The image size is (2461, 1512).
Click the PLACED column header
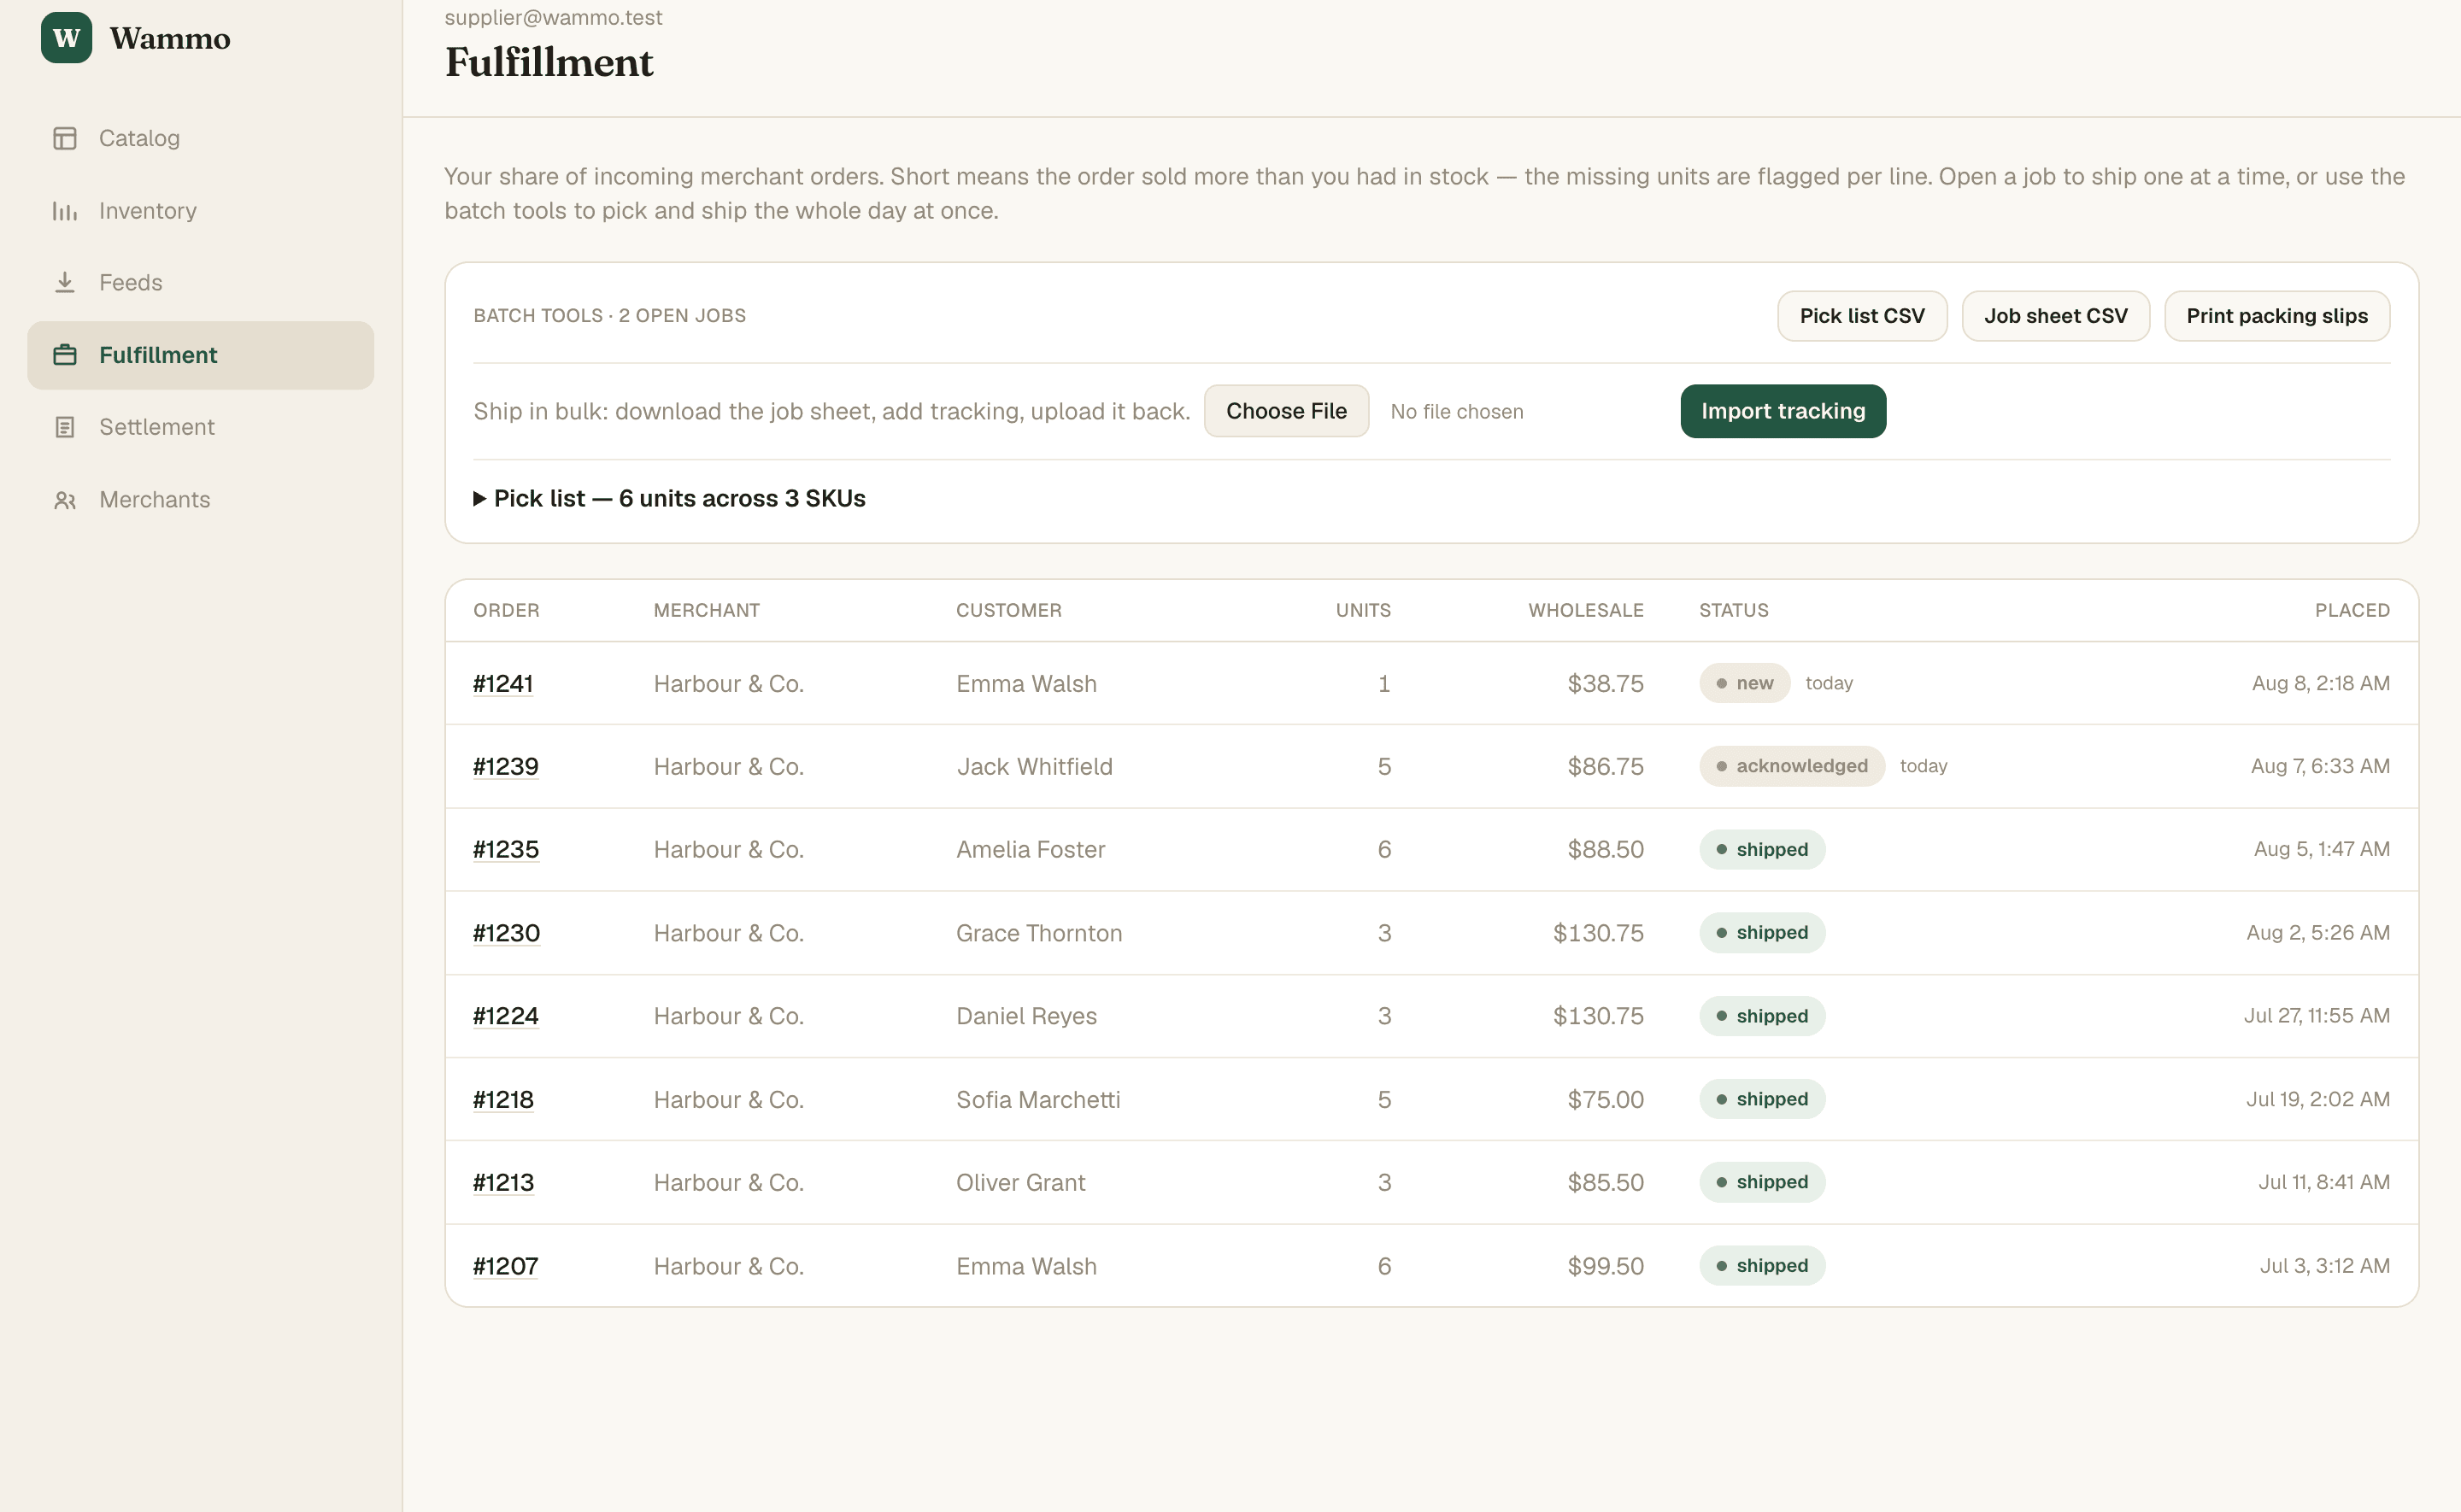click(2352, 611)
